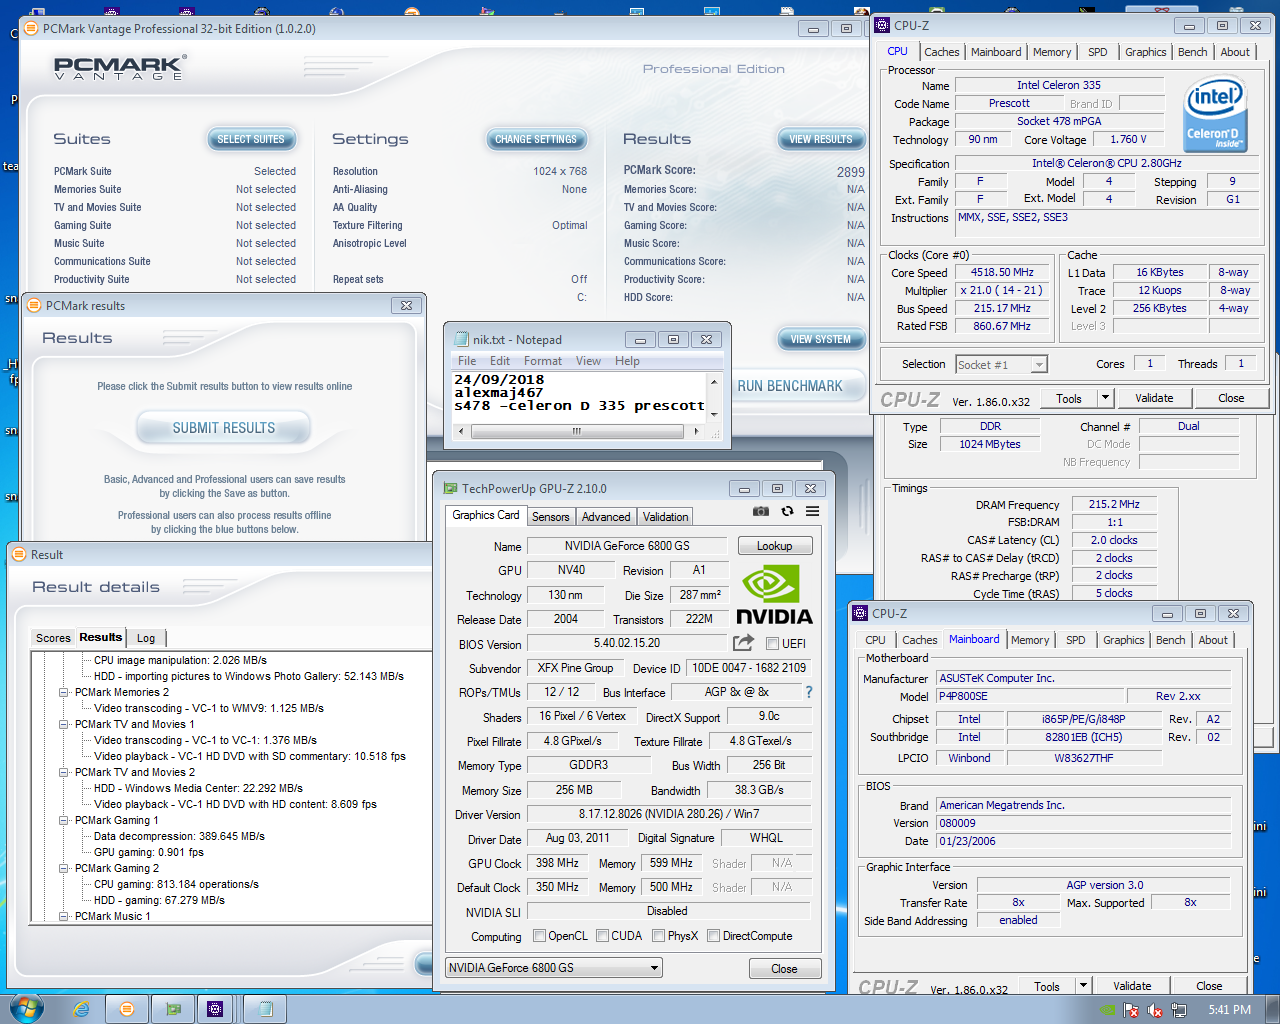
Task: Click the top CPU-Z window title icon
Action: tap(882, 25)
